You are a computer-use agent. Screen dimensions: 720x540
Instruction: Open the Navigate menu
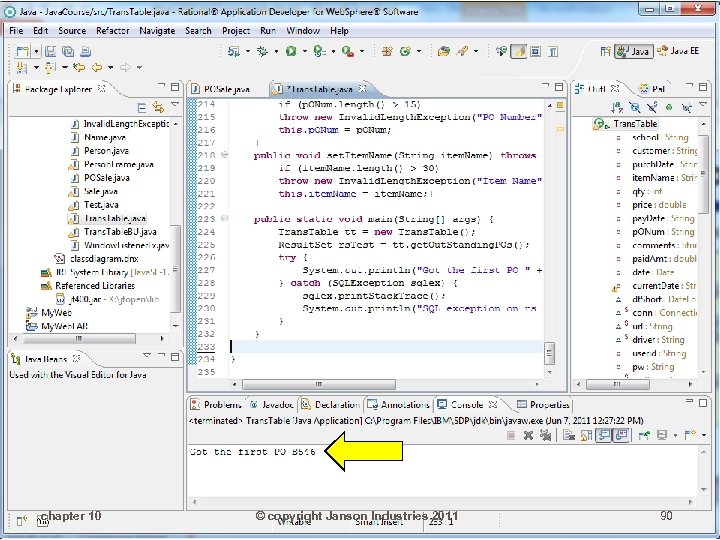[x=157, y=31]
